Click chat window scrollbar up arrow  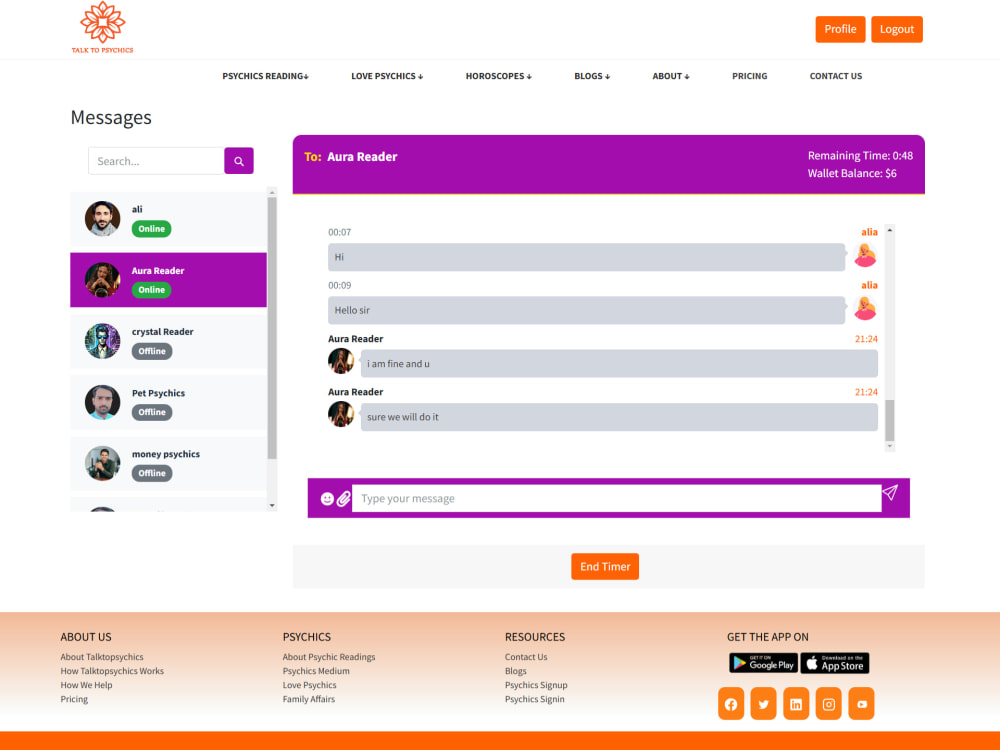(x=890, y=230)
